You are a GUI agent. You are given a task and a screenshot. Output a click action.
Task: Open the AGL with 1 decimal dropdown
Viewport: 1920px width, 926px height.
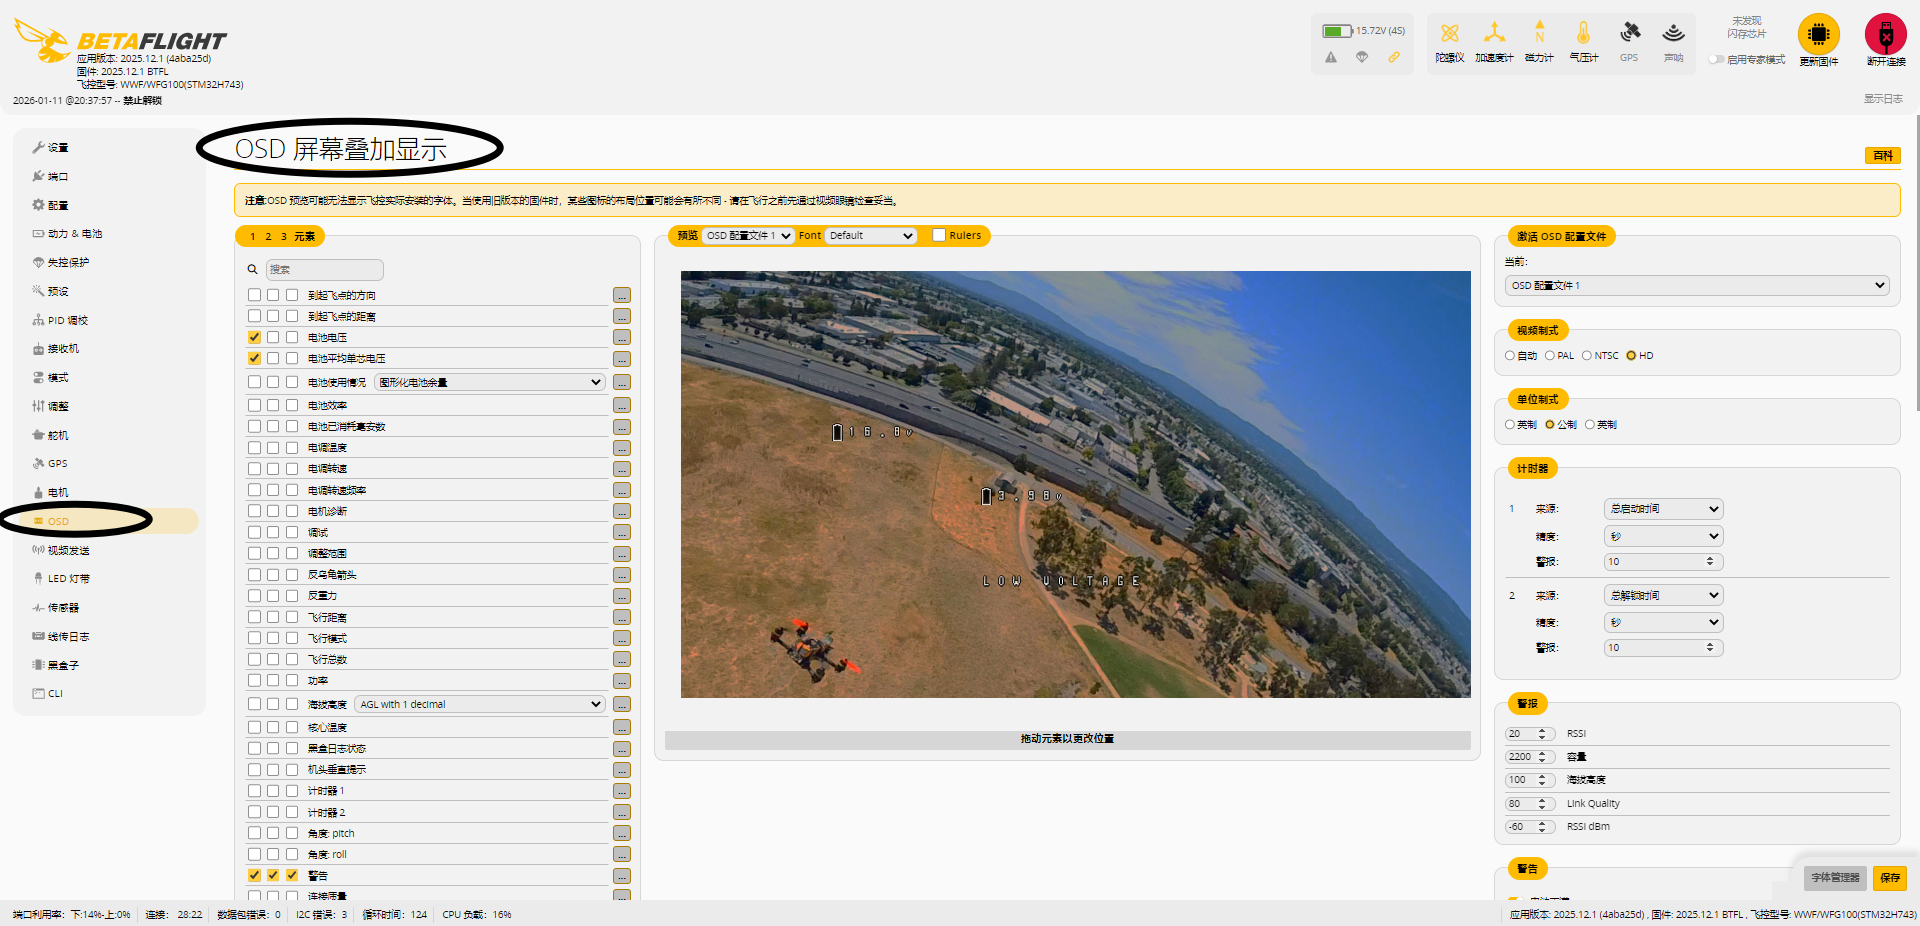(x=480, y=705)
